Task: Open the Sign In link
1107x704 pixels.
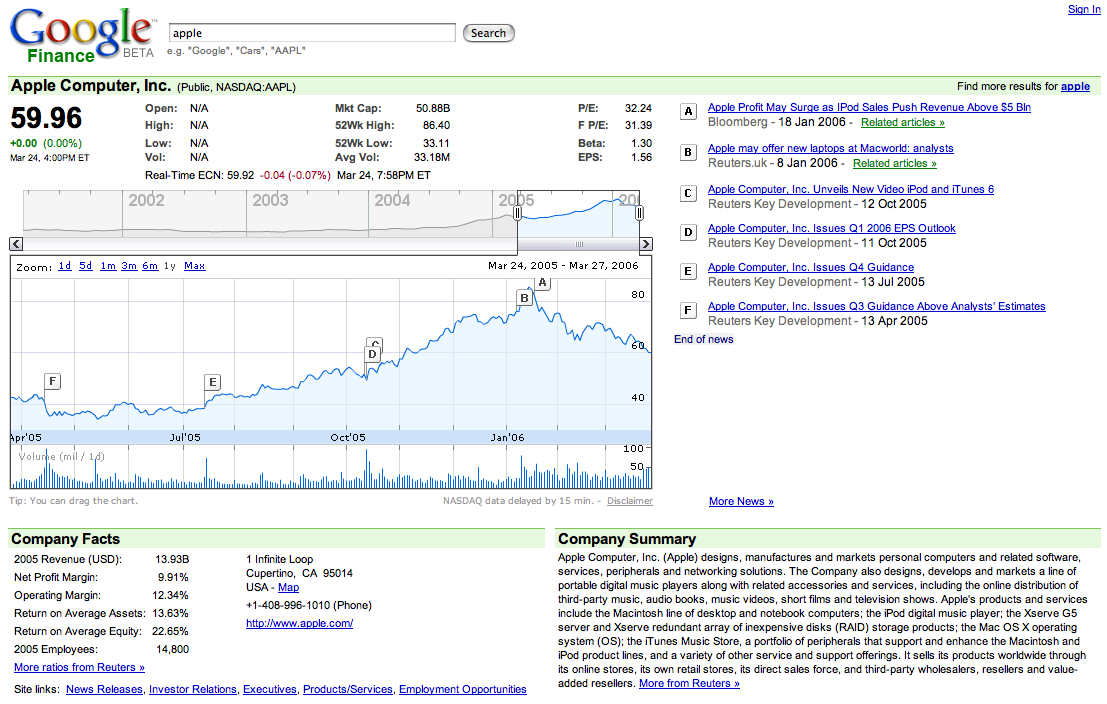Action: (x=1084, y=9)
